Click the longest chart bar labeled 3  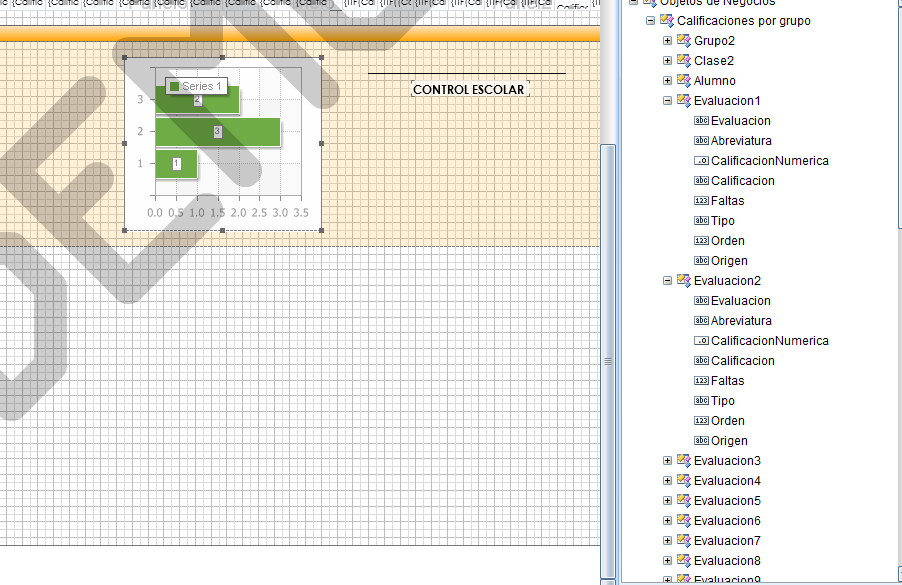pos(217,132)
